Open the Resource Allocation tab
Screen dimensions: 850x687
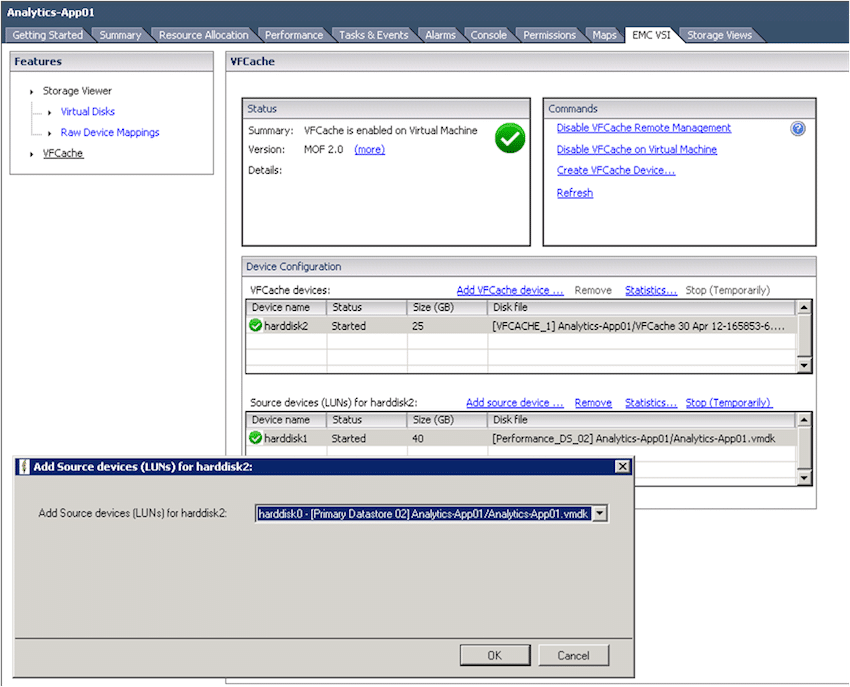click(203, 35)
